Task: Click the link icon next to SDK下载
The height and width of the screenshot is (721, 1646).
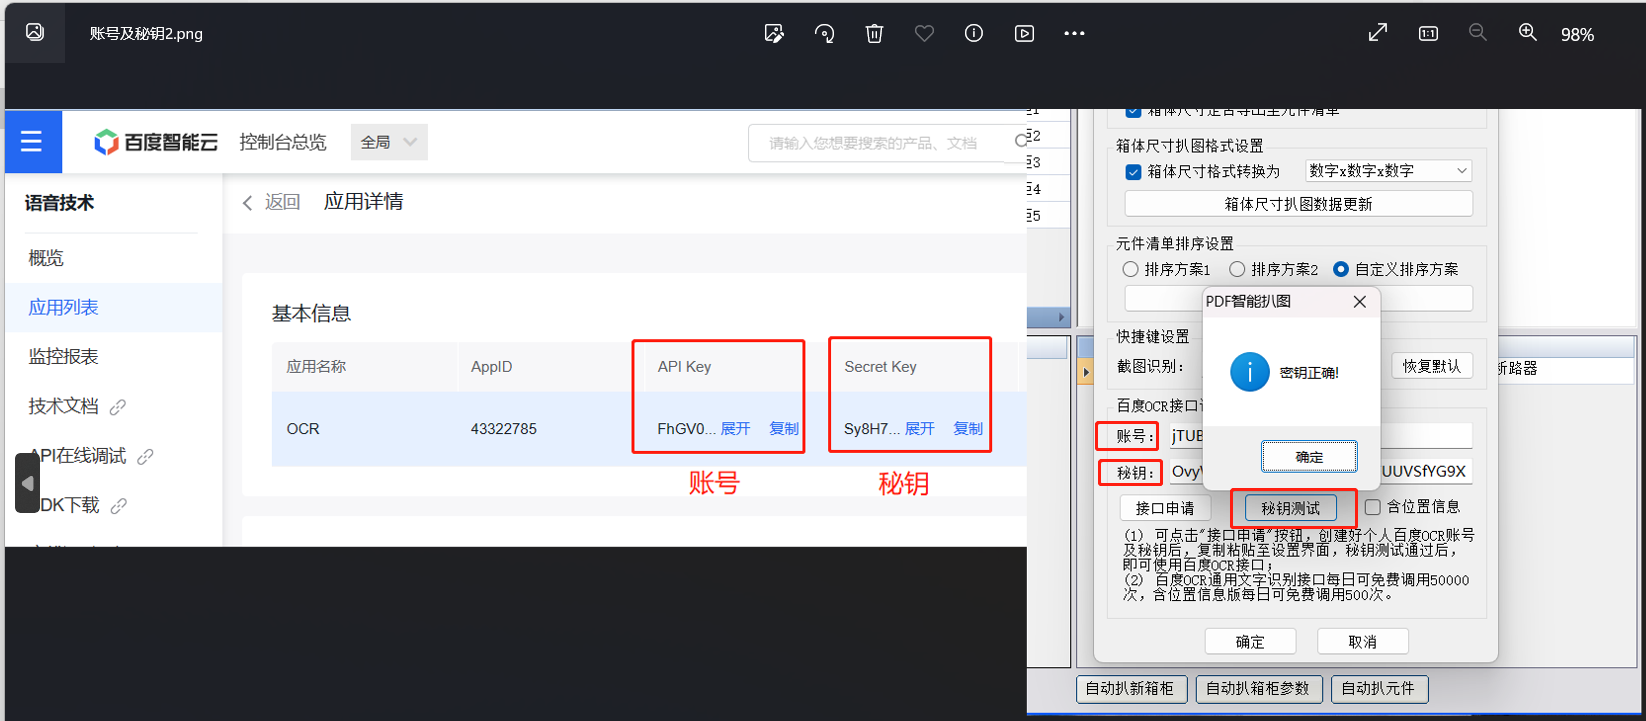Action: [119, 506]
